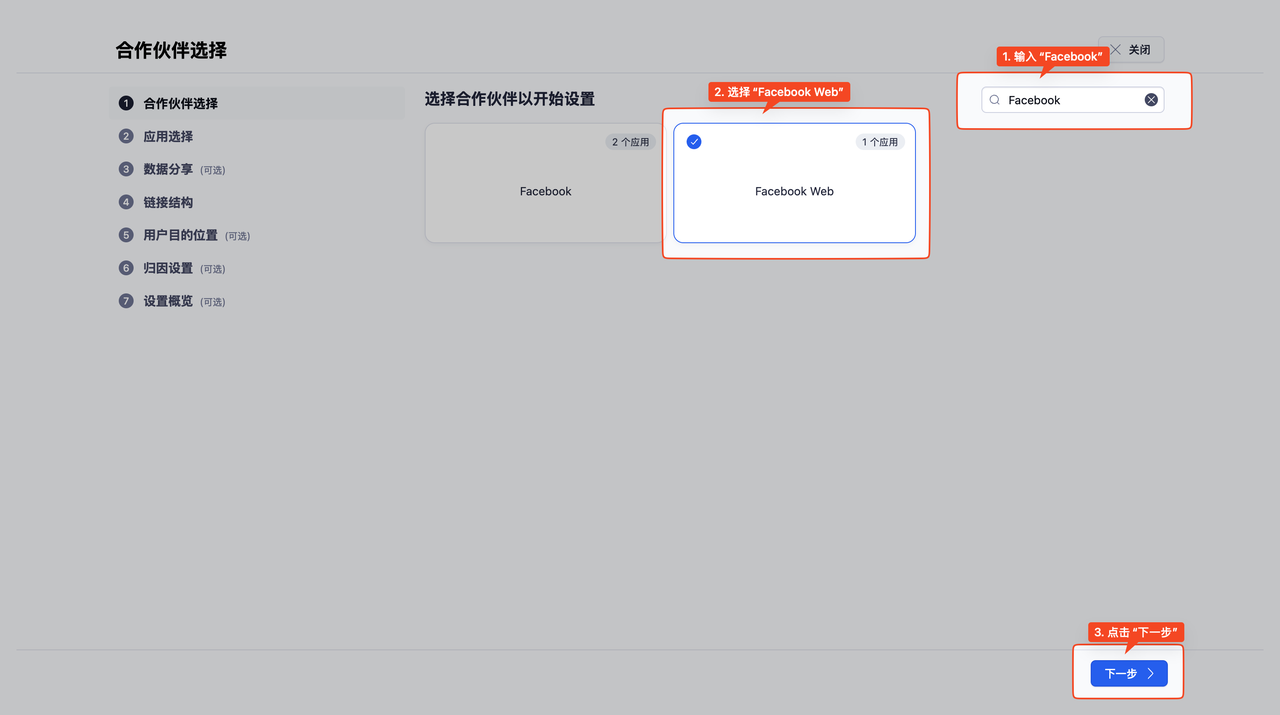Image resolution: width=1280 pixels, height=715 pixels.
Task: Click the step 7 "设置概览" numbered circle
Action: pyautogui.click(x=125, y=301)
